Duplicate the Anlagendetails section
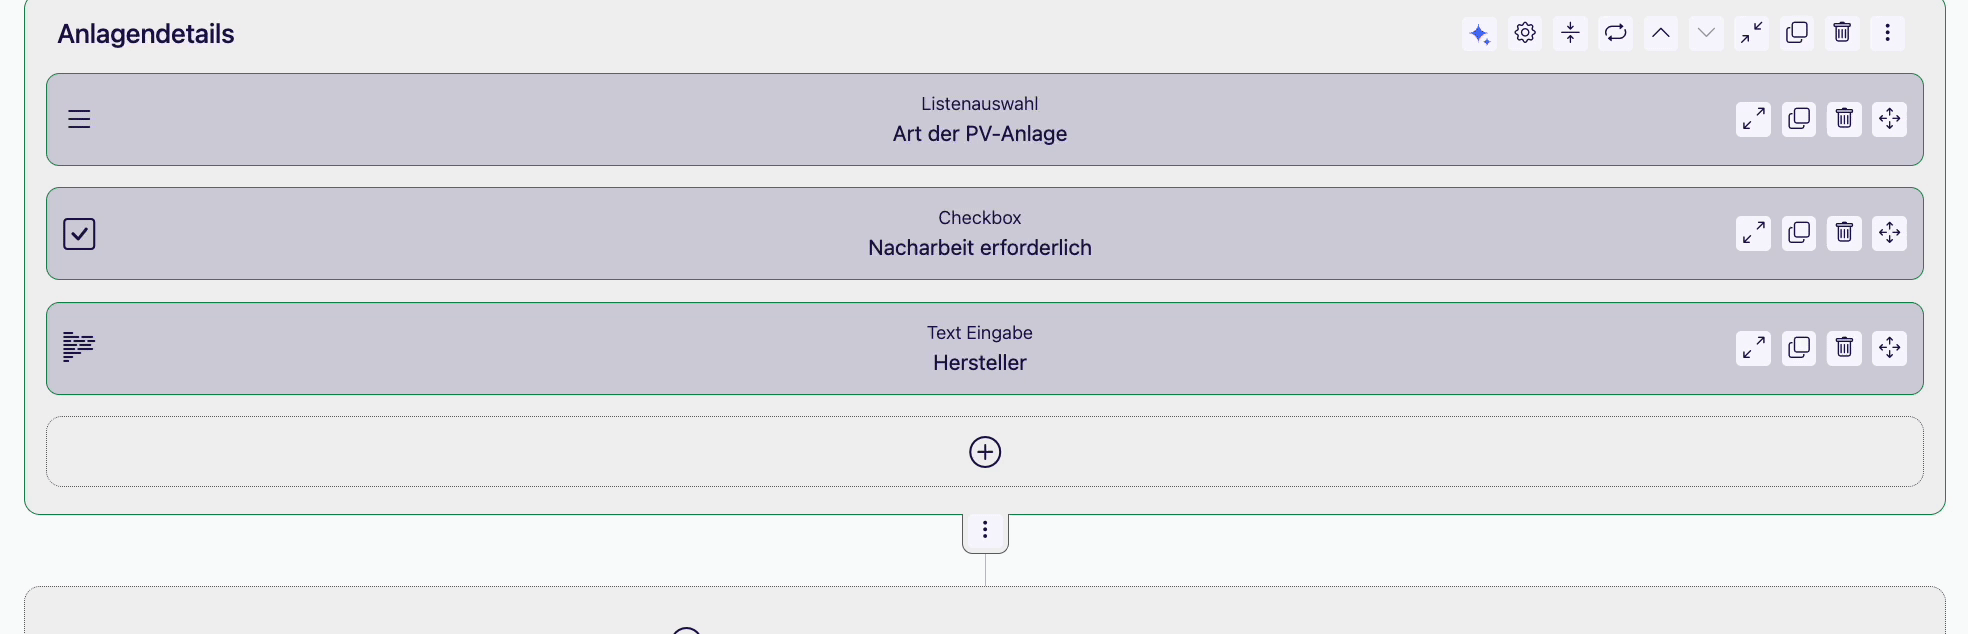 pyautogui.click(x=1797, y=33)
